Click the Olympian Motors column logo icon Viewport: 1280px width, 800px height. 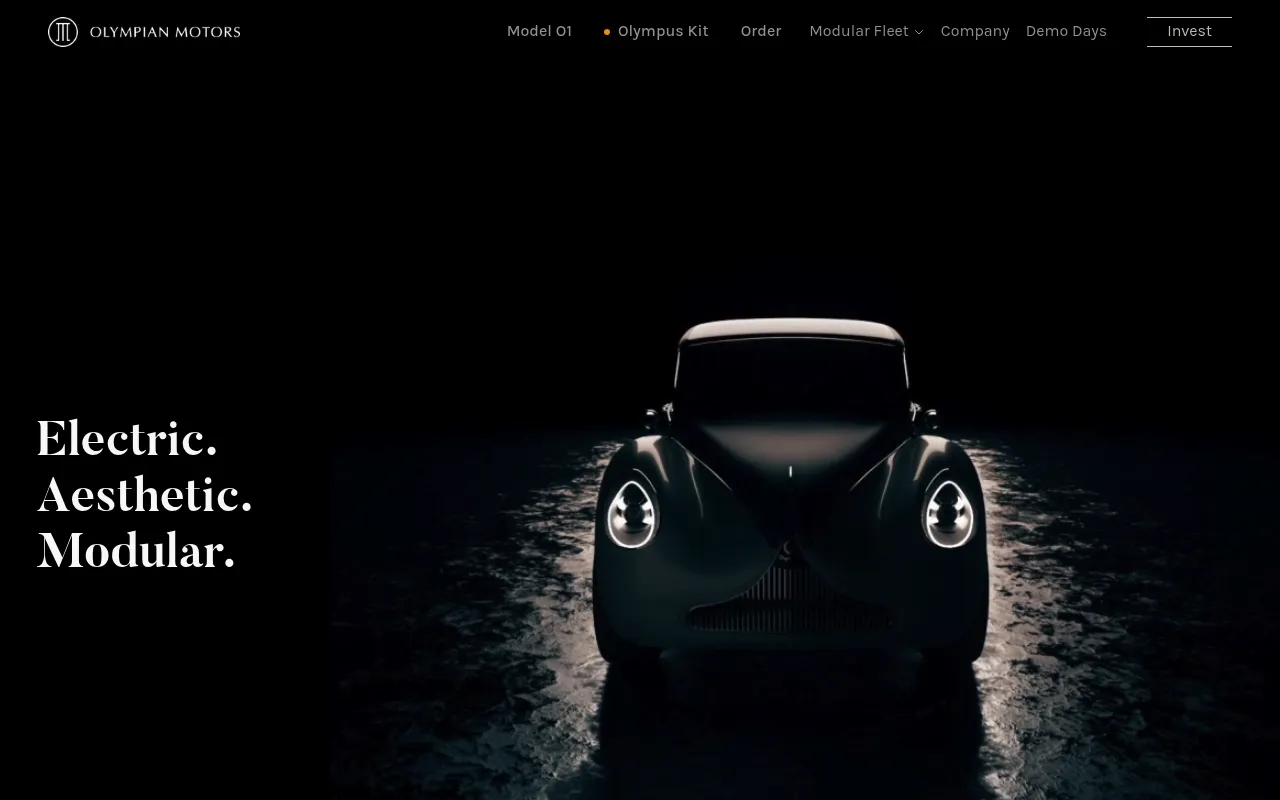click(x=63, y=32)
